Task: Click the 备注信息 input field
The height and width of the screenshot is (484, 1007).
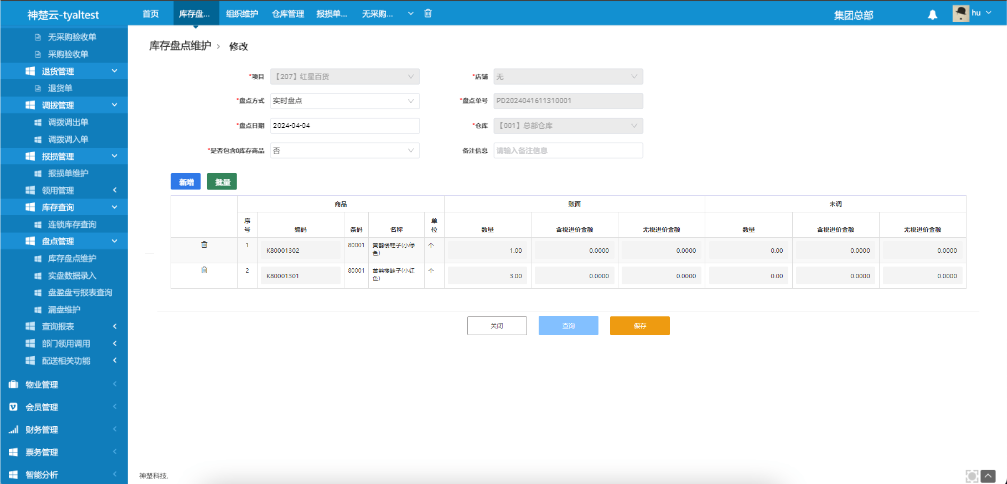Action: click(x=567, y=150)
